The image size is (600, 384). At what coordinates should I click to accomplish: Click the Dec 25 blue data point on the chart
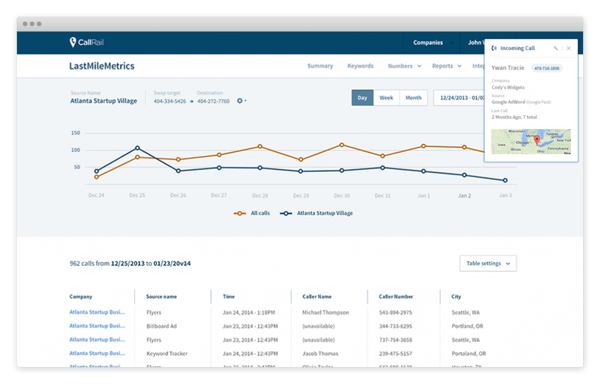point(137,148)
